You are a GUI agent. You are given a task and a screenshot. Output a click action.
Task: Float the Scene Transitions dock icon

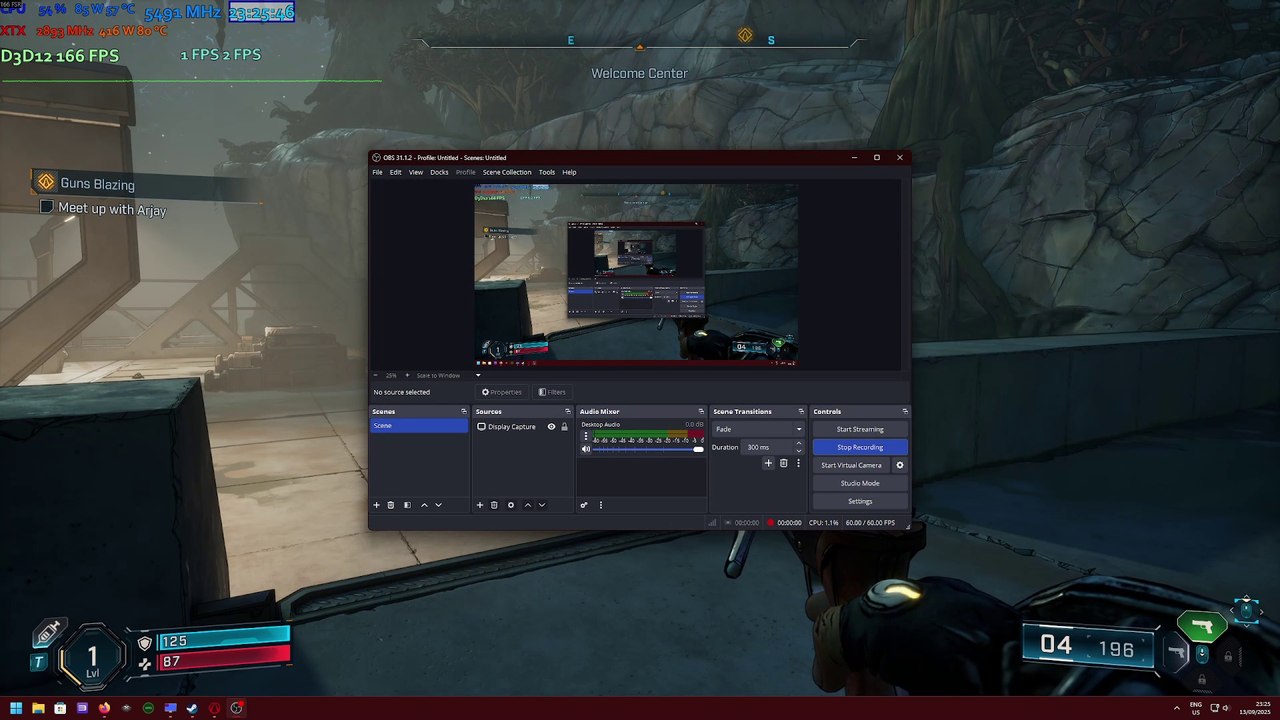[801, 411]
